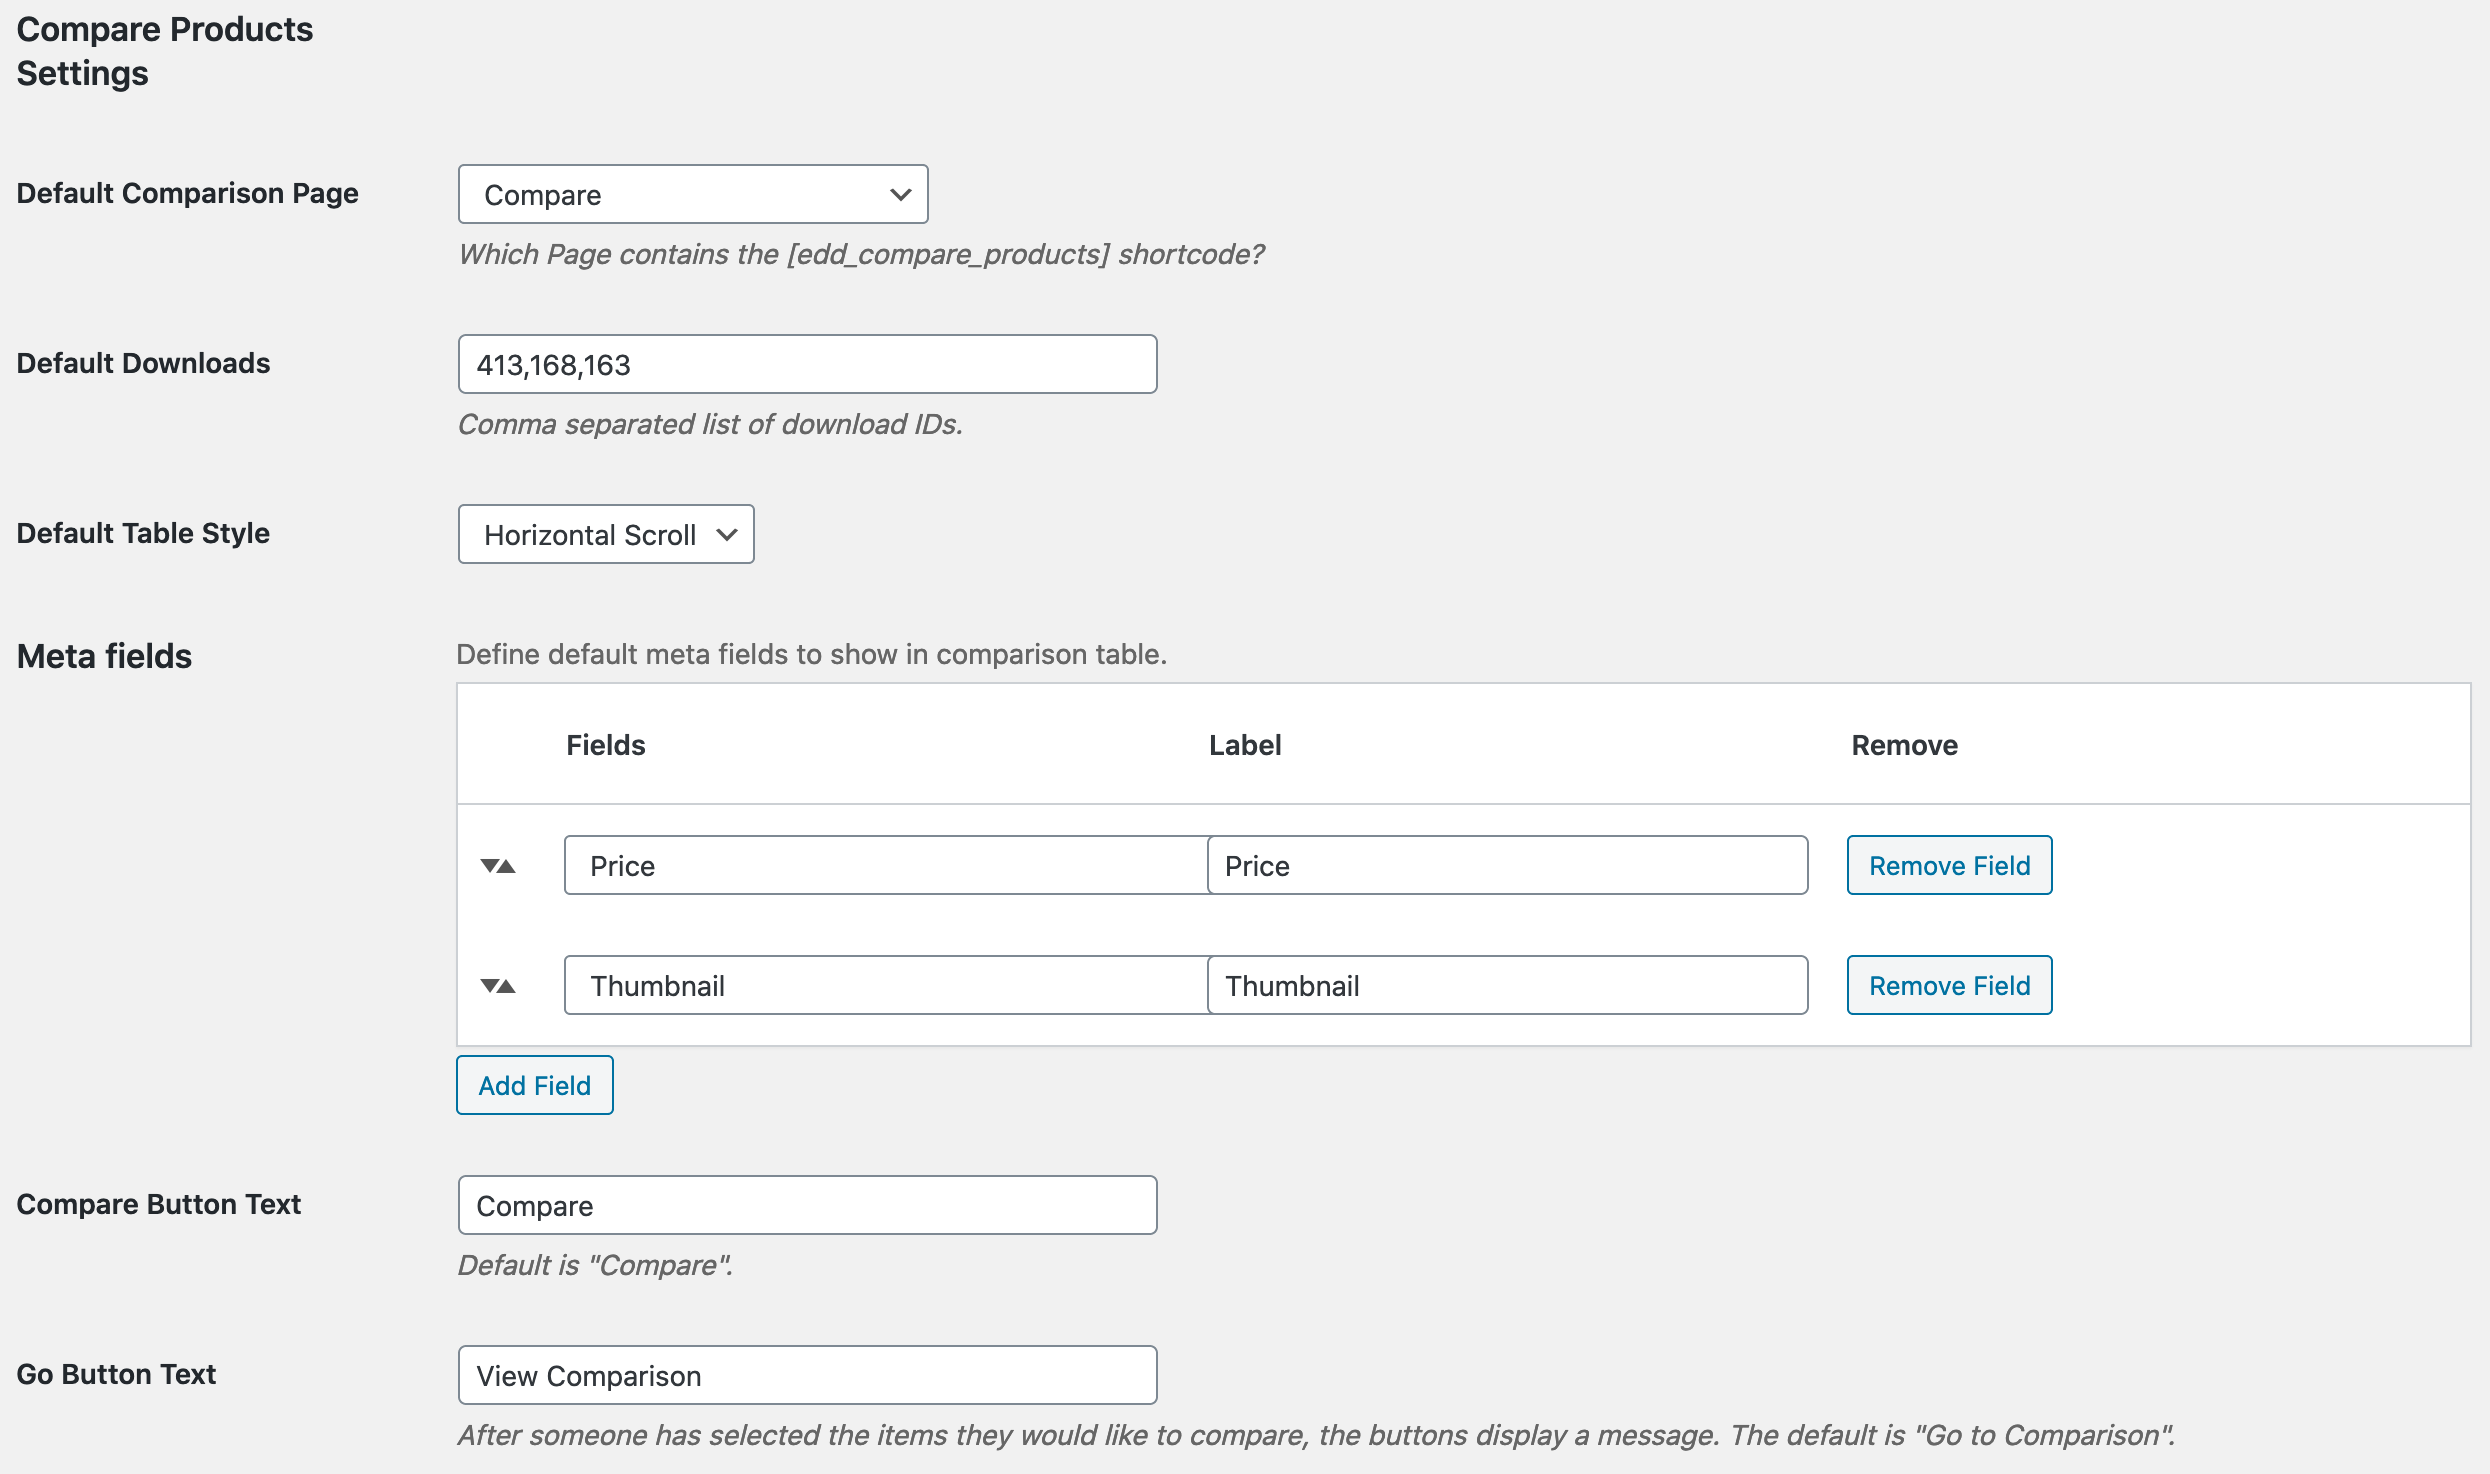
Task: Click the Remove column header
Action: pyautogui.click(x=1904, y=745)
